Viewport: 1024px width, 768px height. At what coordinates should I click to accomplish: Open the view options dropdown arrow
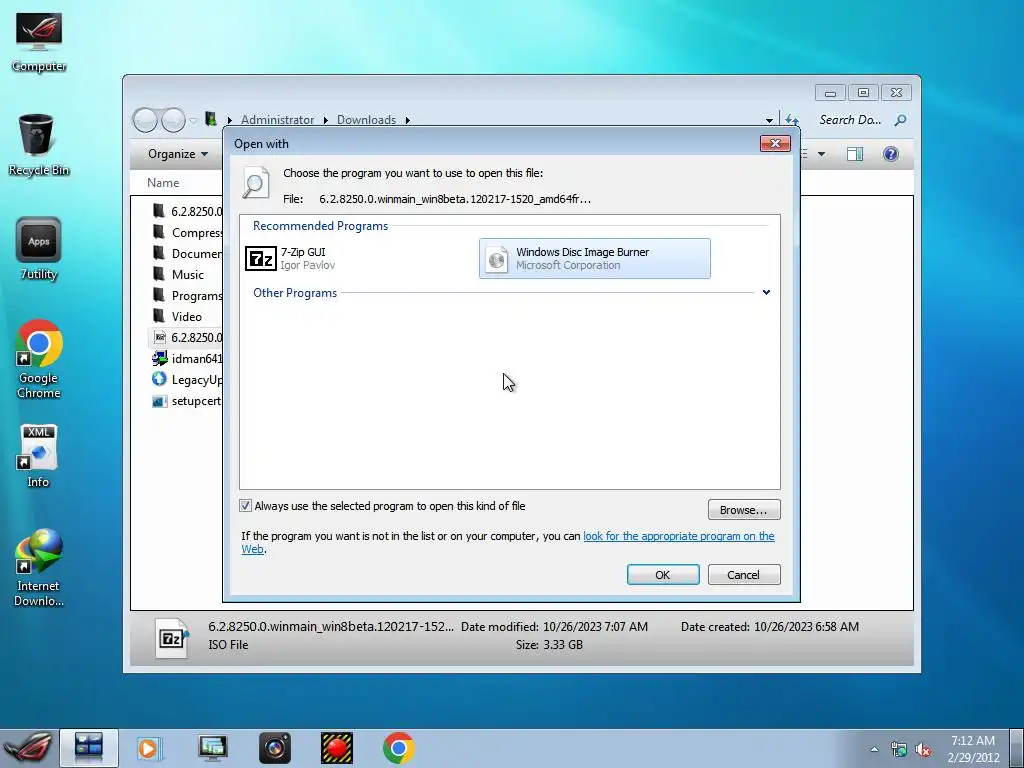coord(822,154)
